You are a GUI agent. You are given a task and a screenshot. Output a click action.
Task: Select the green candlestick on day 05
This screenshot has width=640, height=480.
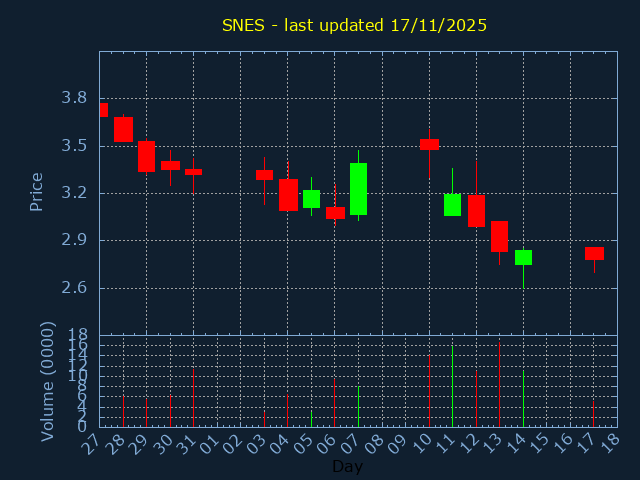(311, 199)
